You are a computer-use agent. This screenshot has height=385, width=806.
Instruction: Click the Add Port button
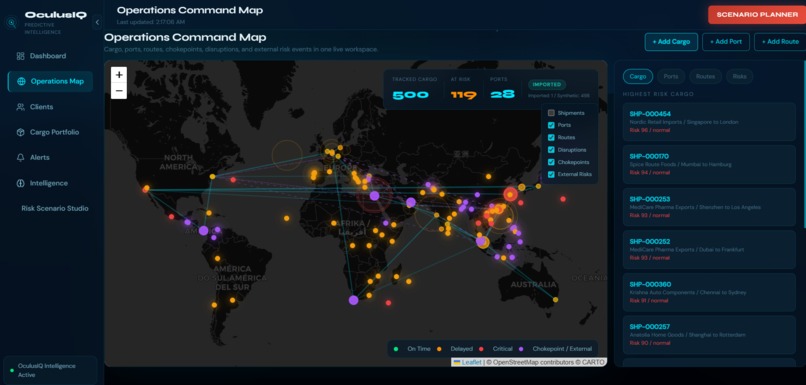[726, 42]
